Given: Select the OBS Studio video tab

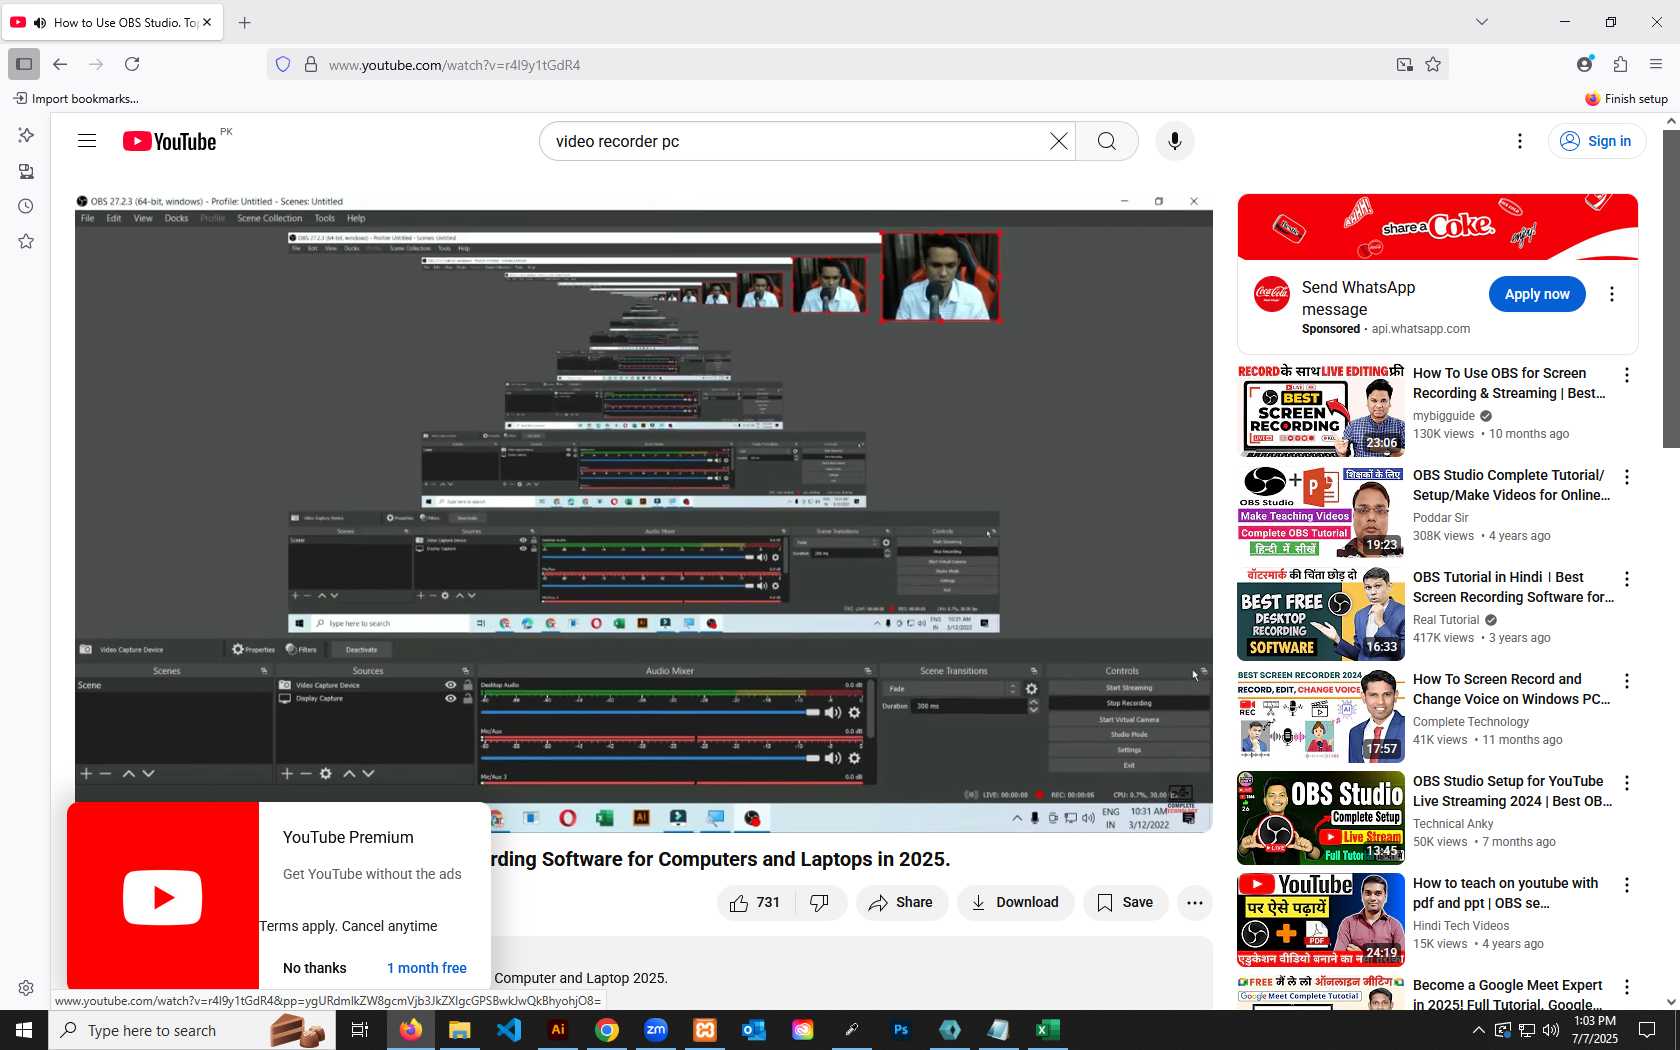Looking at the screenshot, I should pos(113,22).
